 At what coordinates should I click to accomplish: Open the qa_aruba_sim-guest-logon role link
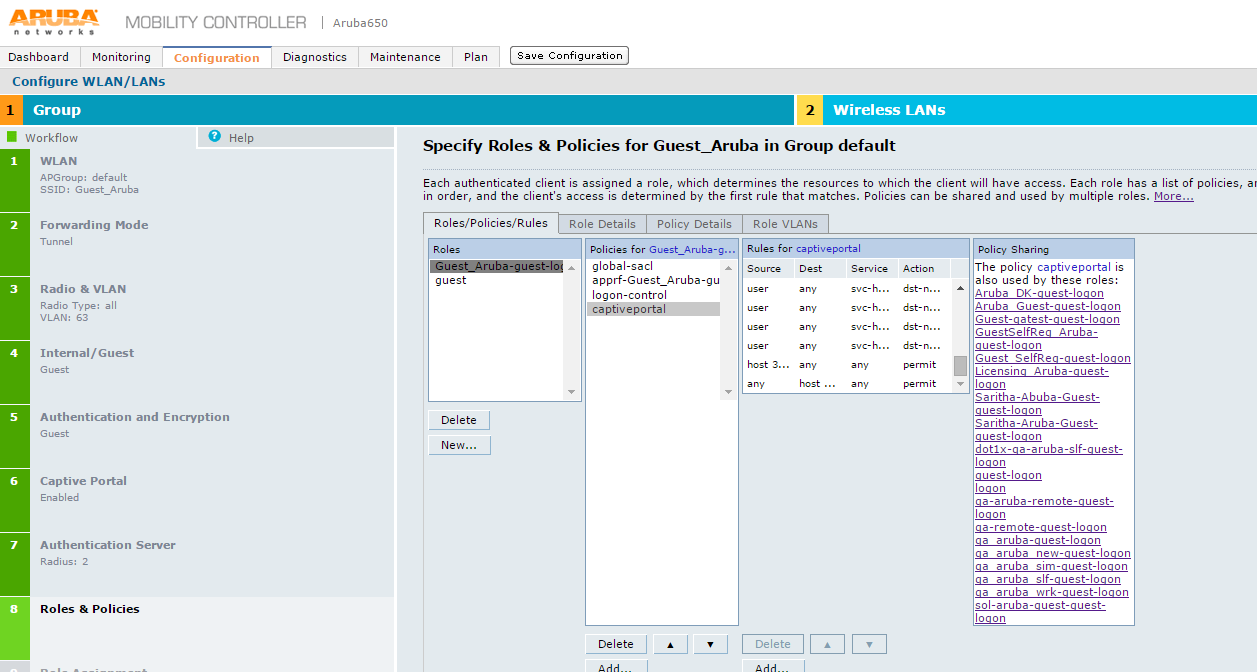[x=1051, y=566]
